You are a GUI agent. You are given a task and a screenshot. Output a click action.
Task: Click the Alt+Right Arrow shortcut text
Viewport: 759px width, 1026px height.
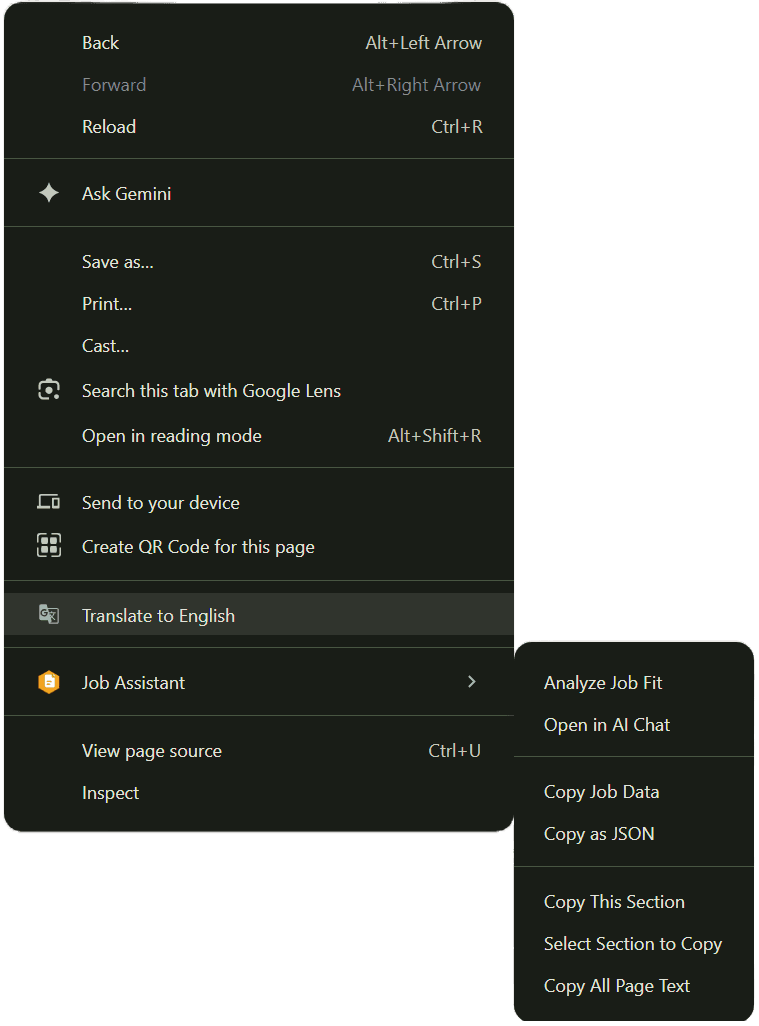click(x=416, y=84)
